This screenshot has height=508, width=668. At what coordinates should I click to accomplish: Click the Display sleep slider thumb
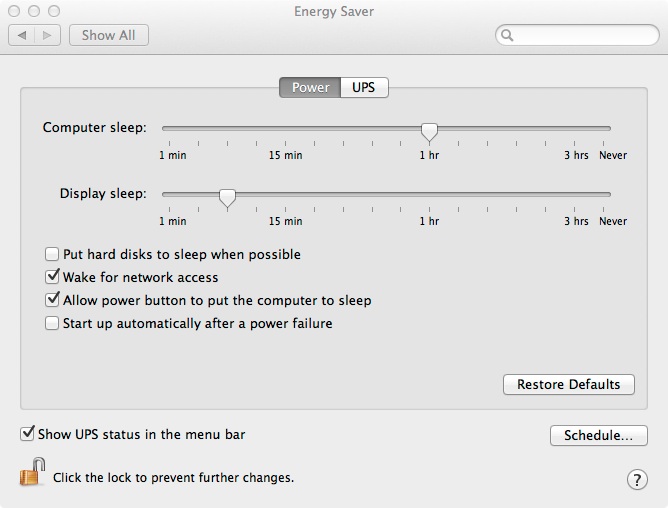[227, 198]
